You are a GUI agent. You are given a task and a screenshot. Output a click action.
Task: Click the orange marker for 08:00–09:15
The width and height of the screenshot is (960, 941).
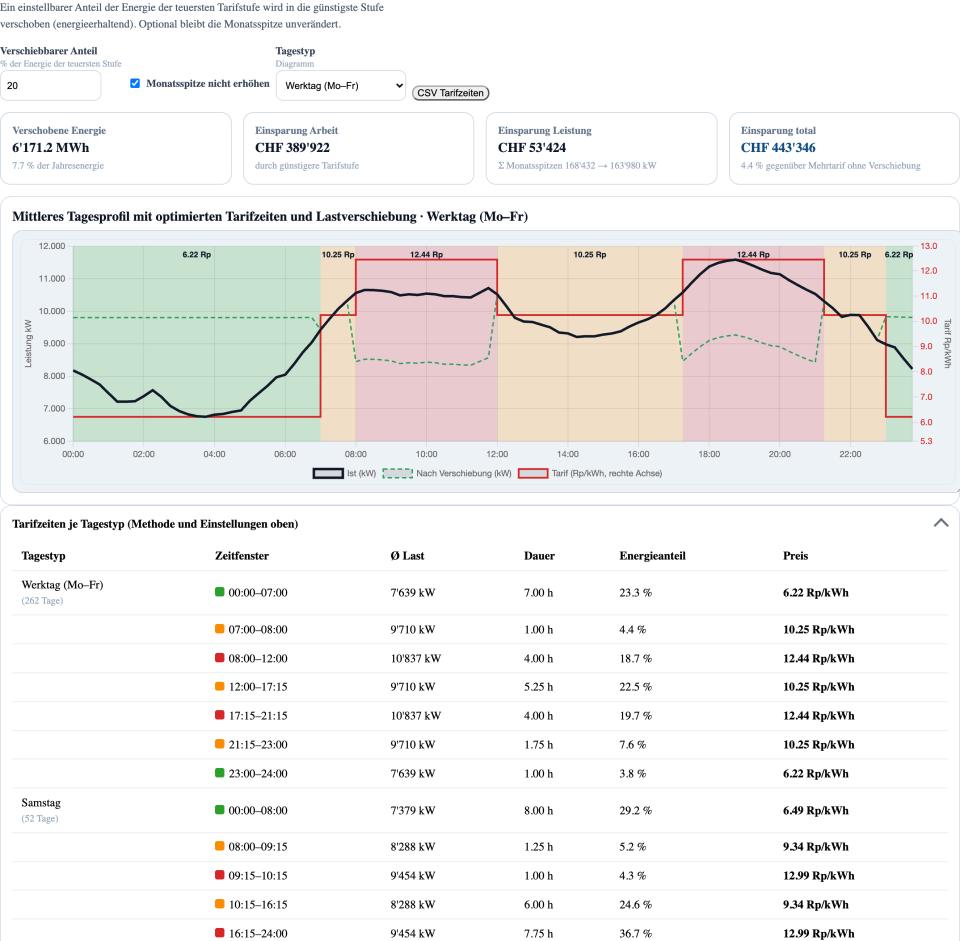[220, 846]
